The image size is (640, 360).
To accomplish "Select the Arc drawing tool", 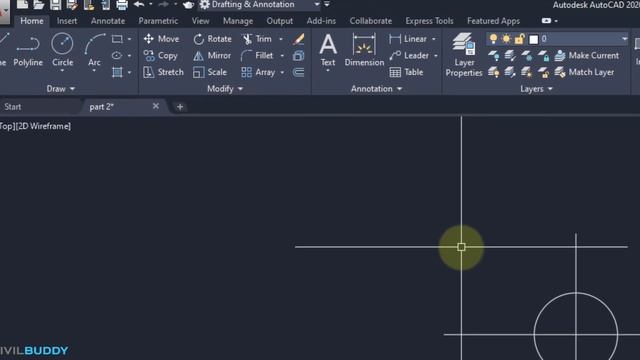I will point(94,51).
